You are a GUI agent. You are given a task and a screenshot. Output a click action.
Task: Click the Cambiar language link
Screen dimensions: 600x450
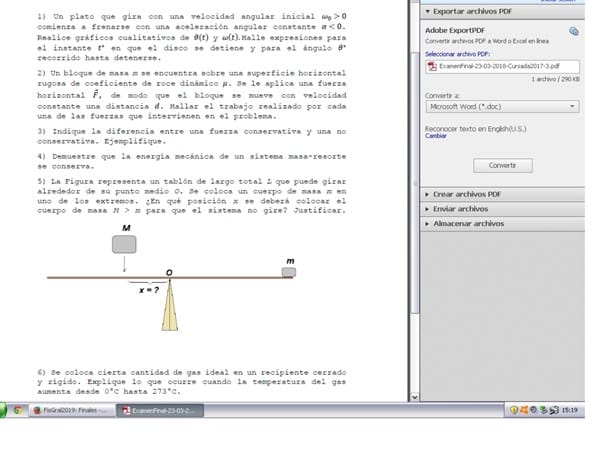pyautogui.click(x=435, y=136)
